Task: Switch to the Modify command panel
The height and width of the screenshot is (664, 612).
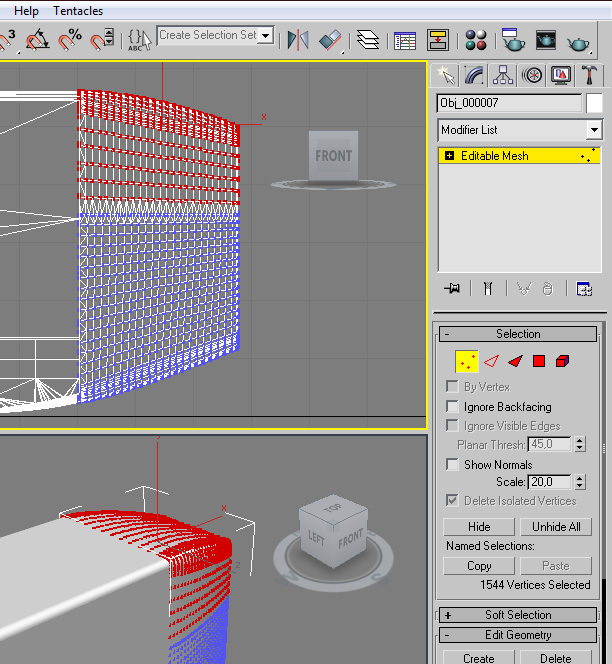Action: [474, 75]
